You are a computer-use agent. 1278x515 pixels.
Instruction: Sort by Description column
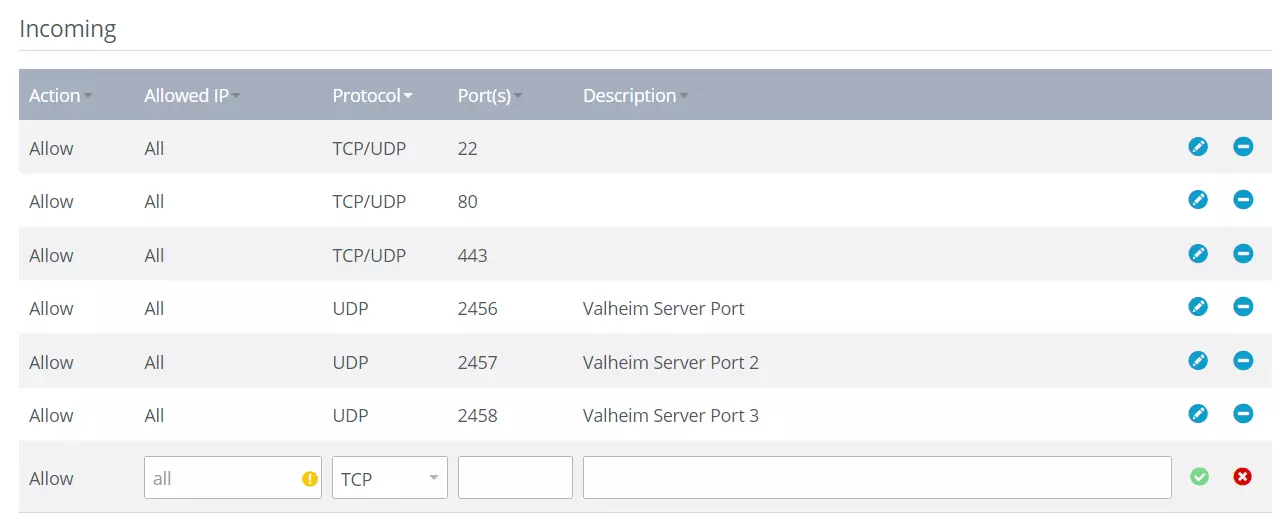[x=635, y=96]
